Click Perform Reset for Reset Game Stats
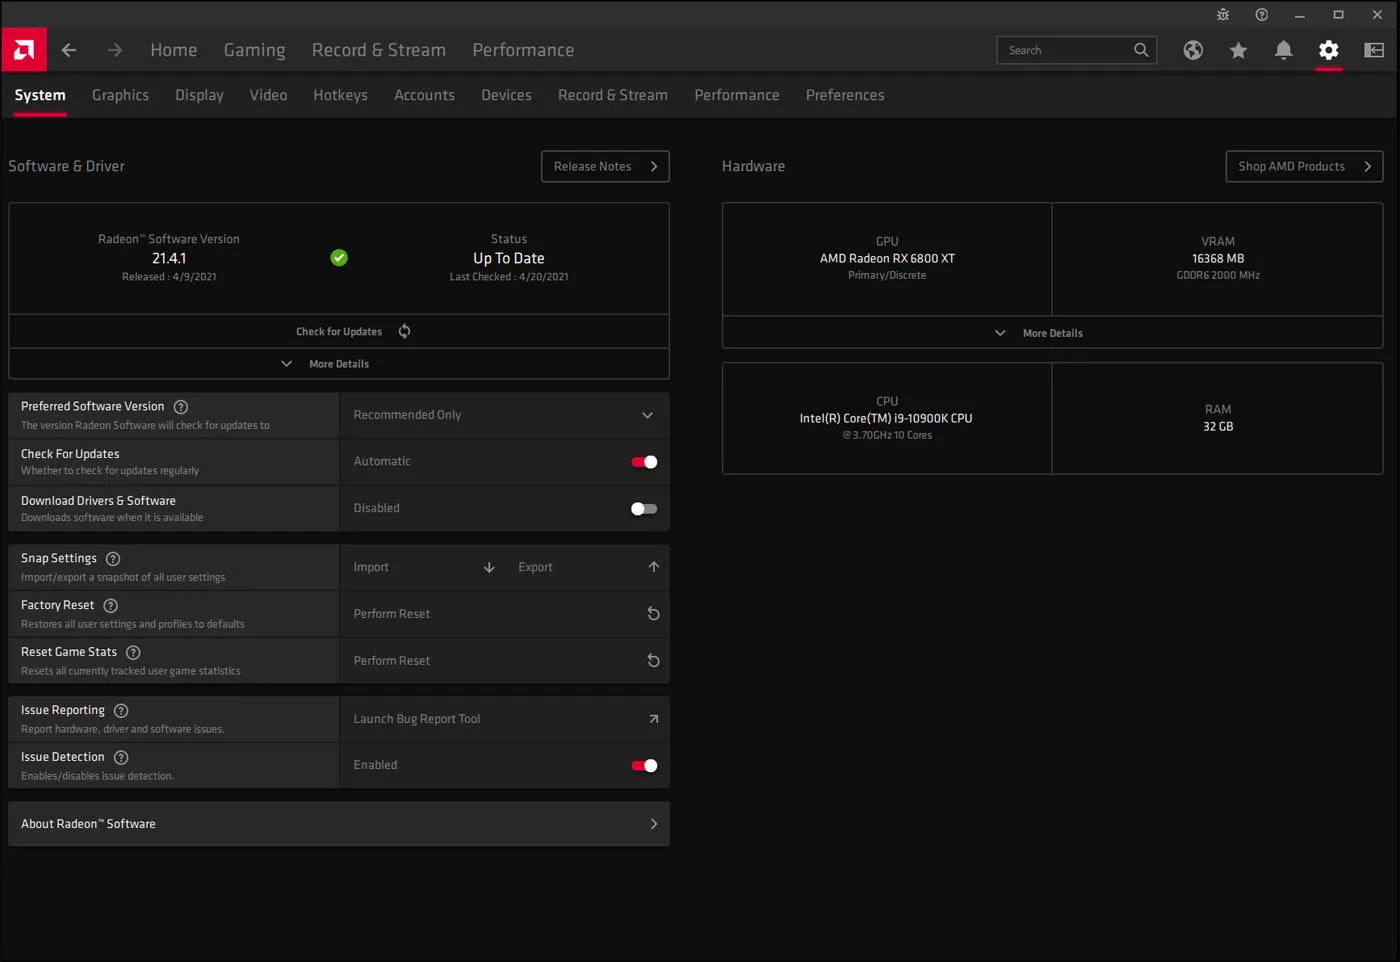The height and width of the screenshot is (962, 1400). [505, 661]
